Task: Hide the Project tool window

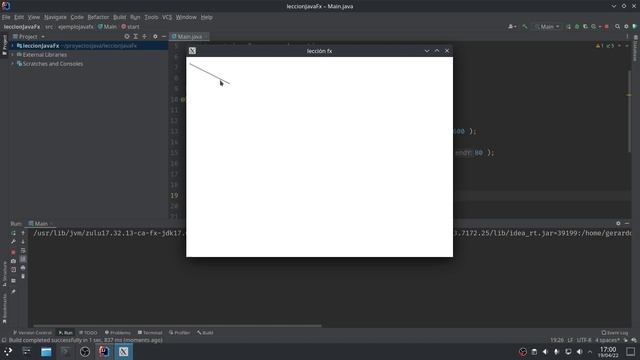Action: click(x=164, y=36)
